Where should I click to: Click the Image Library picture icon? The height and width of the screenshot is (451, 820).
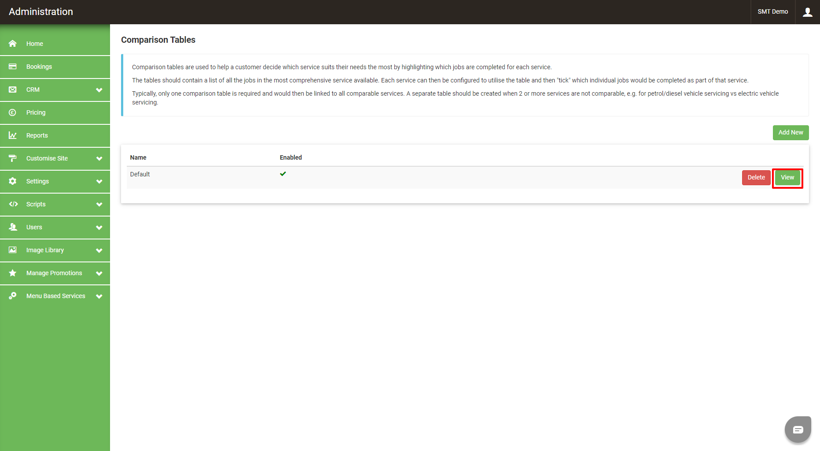(13, 250)
